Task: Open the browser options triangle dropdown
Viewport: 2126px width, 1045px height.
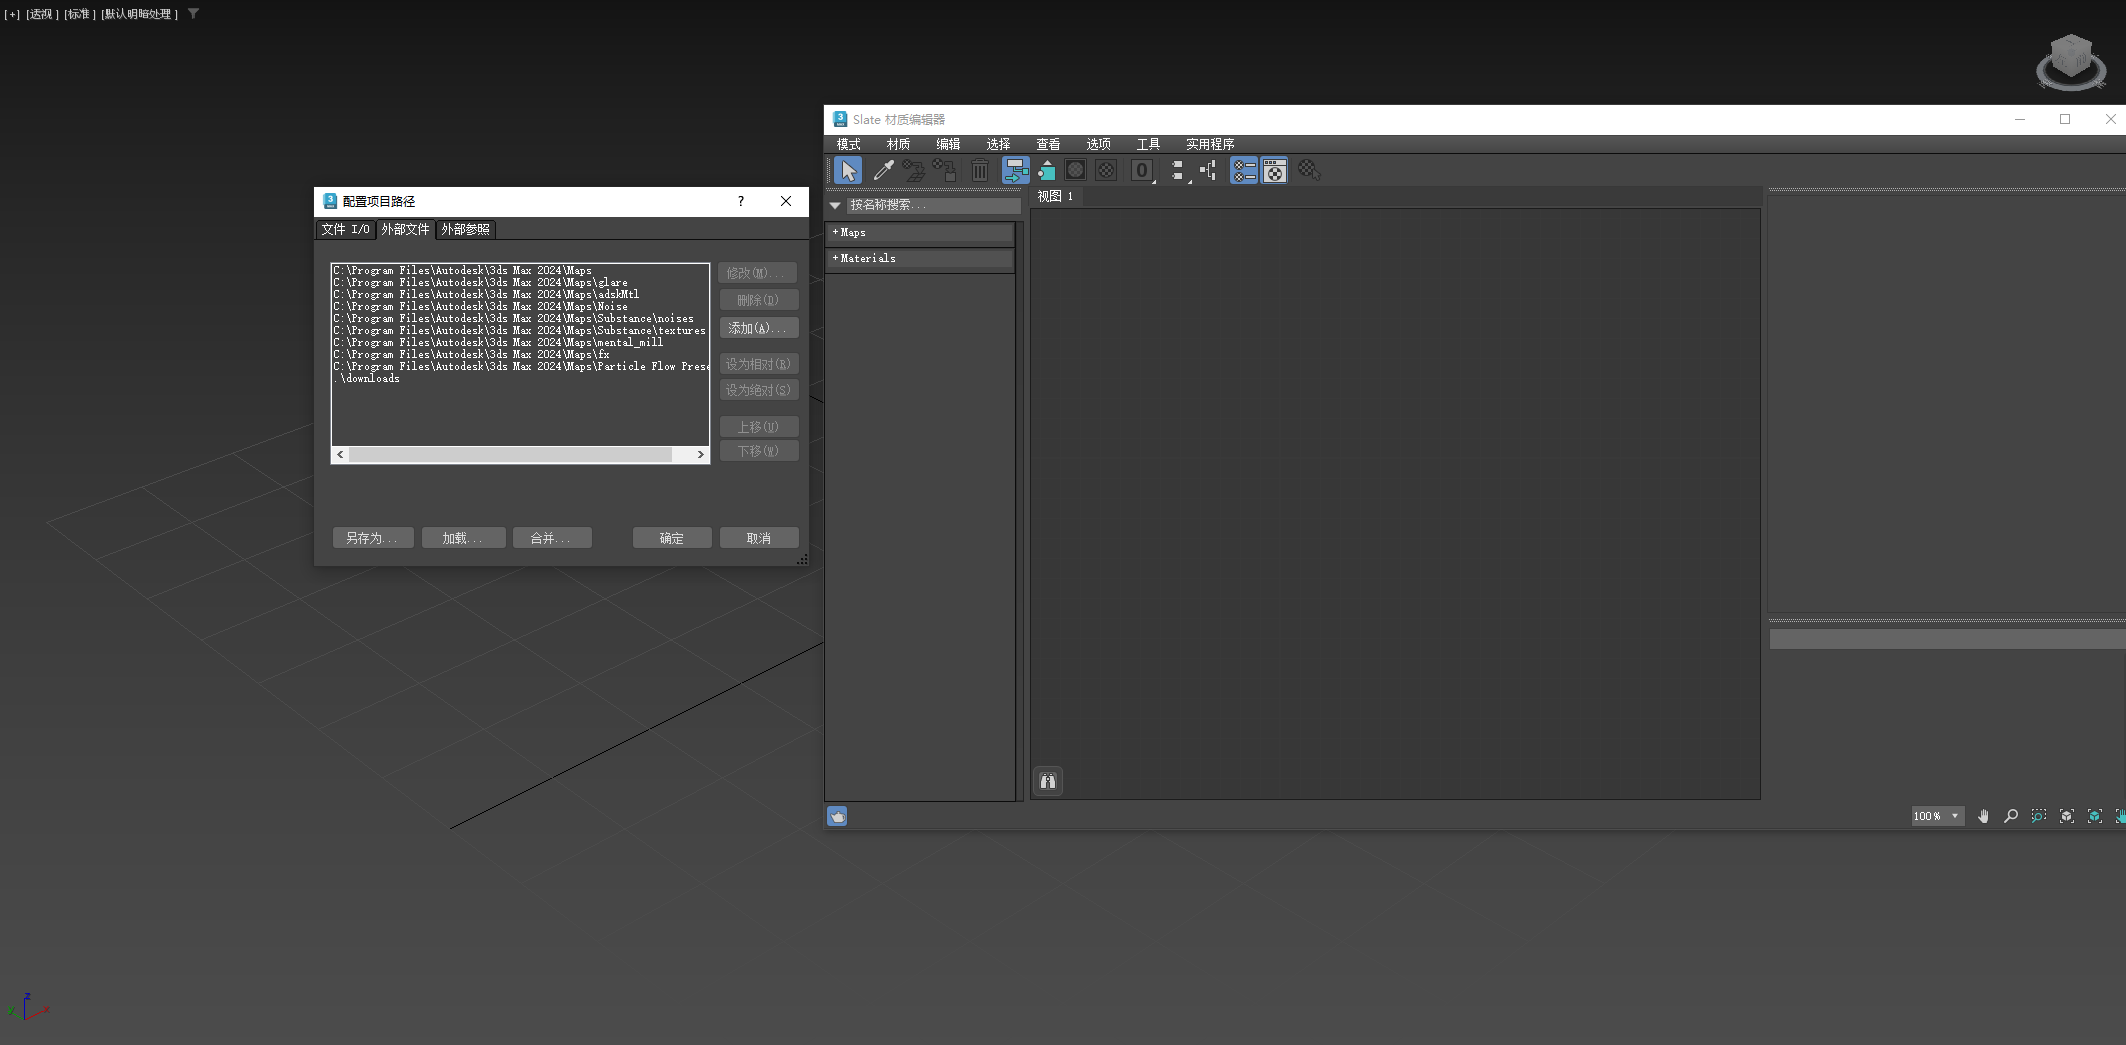Action: point(835,205)
